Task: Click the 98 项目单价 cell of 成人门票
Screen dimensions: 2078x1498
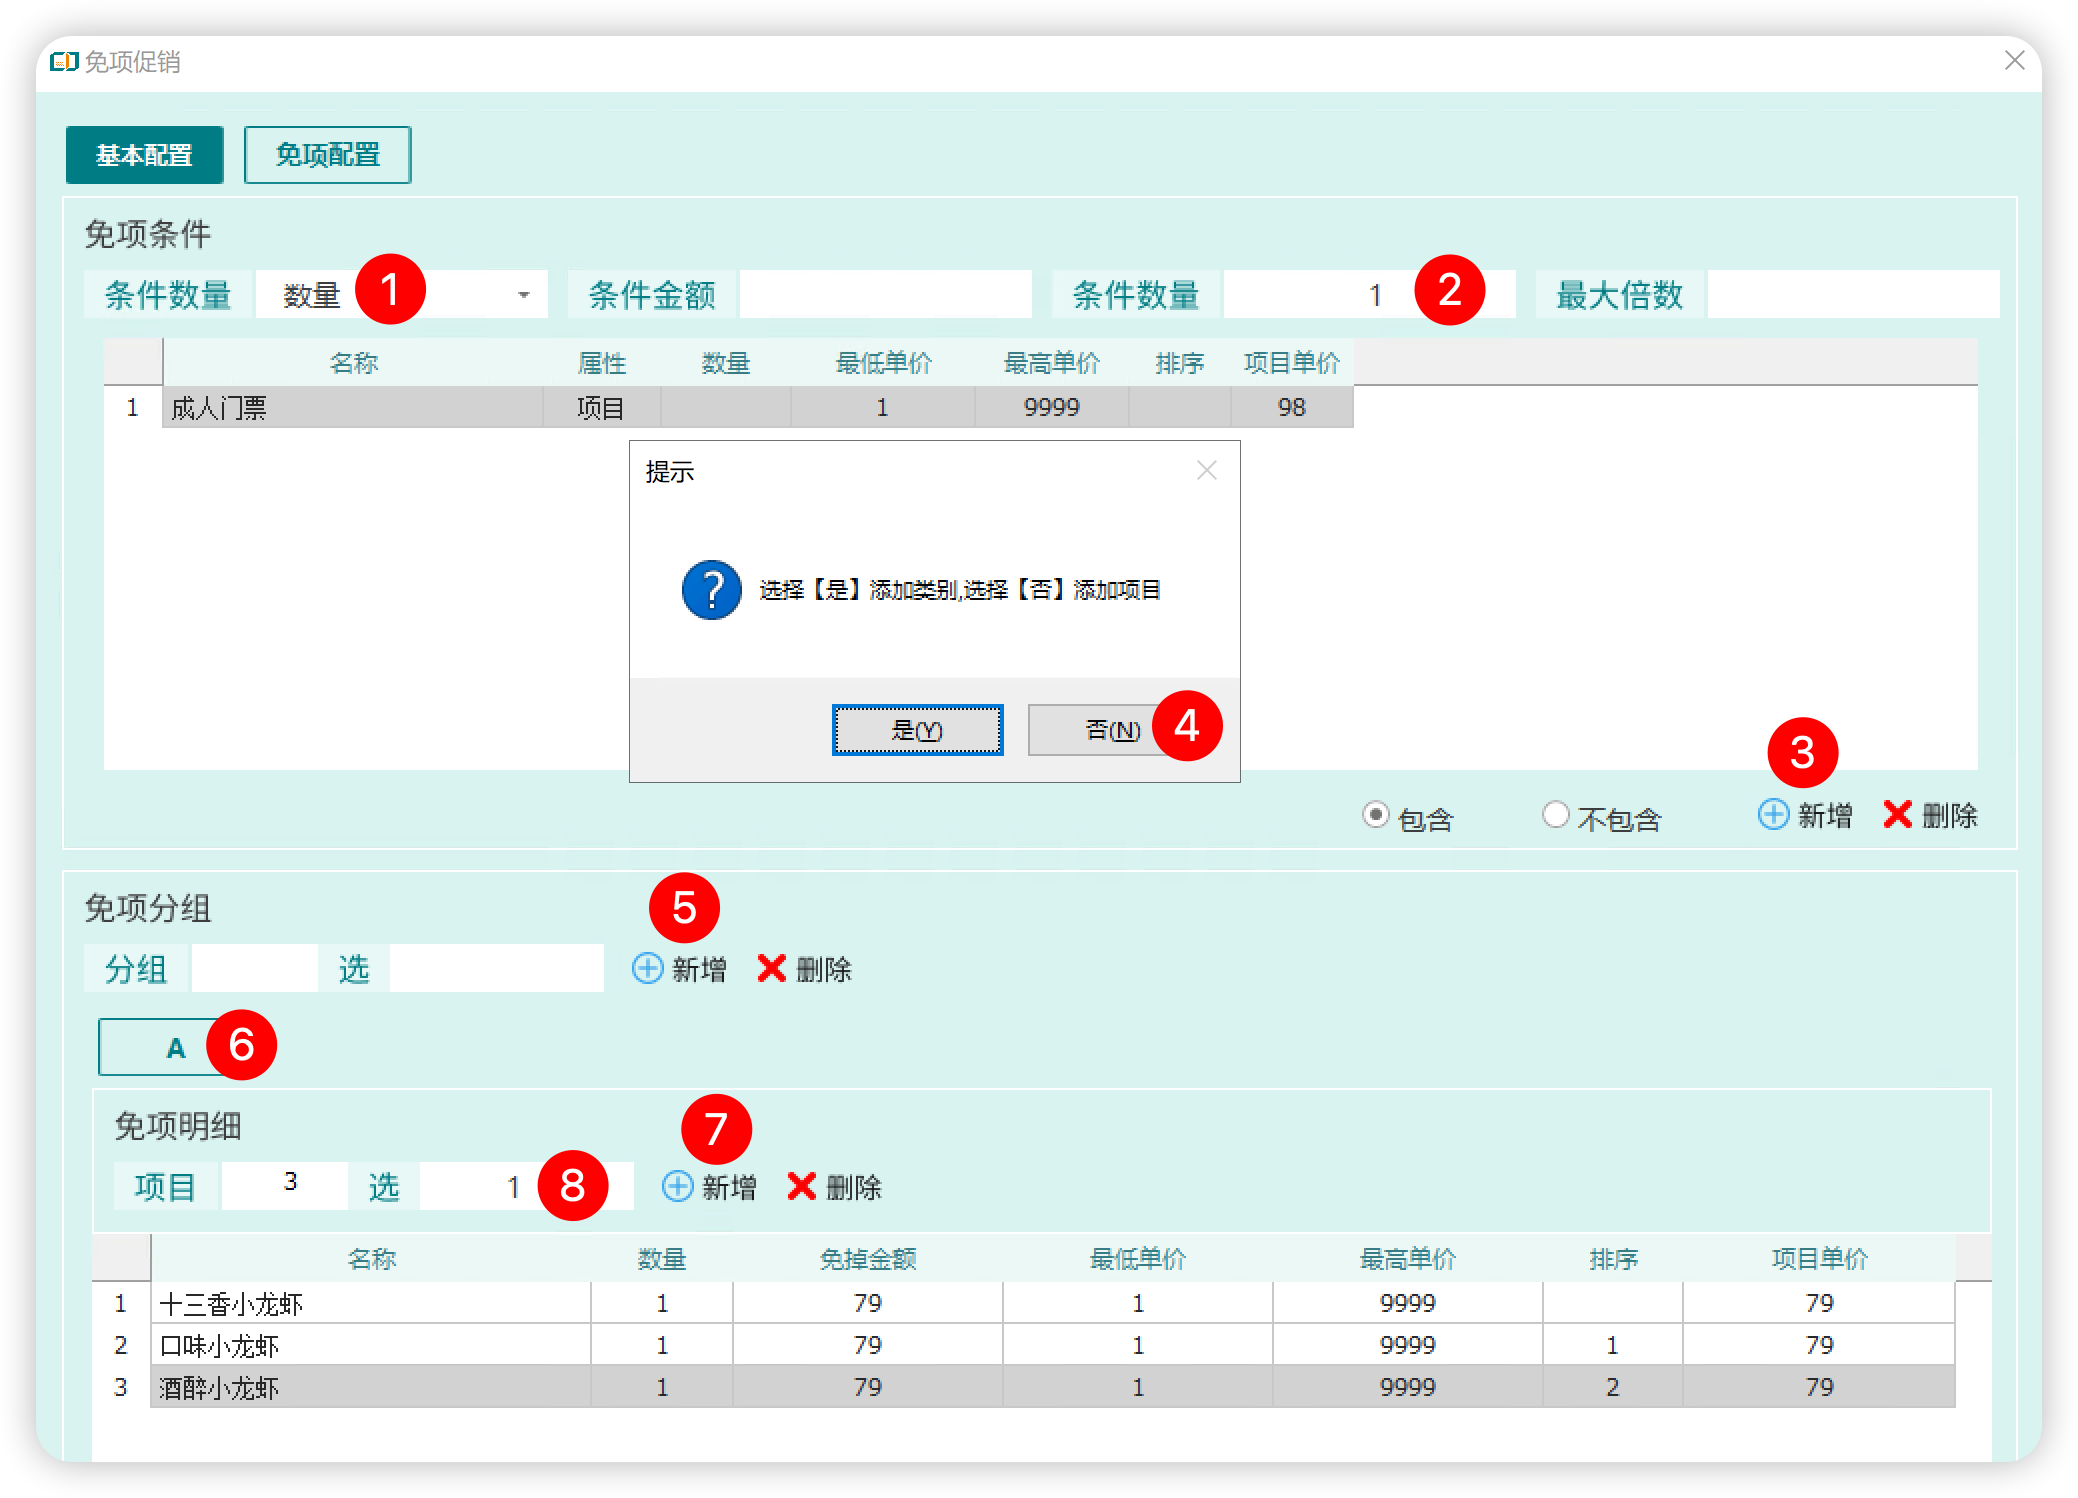Action: (x=1291, y=407)
